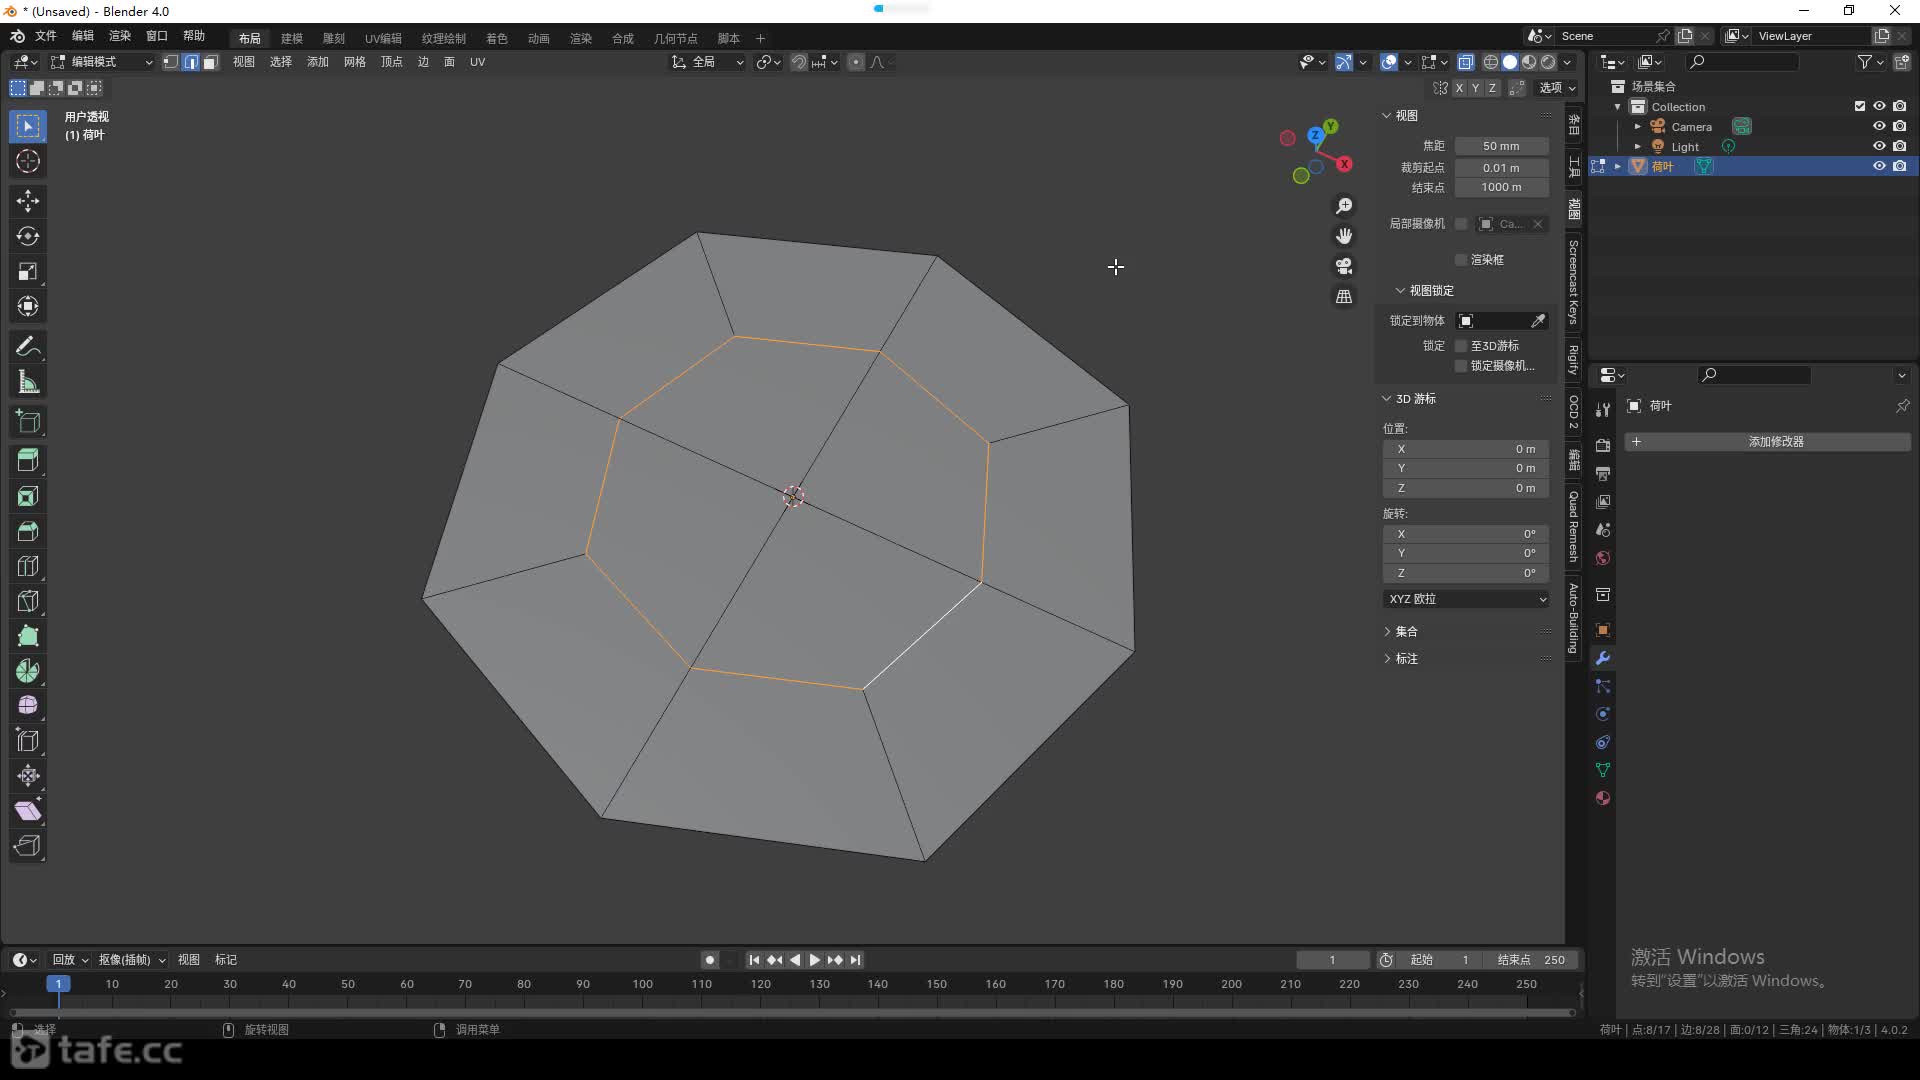1920x1080 pixels.
Task: Switch to face select mode
Action: tap(210, 62)
